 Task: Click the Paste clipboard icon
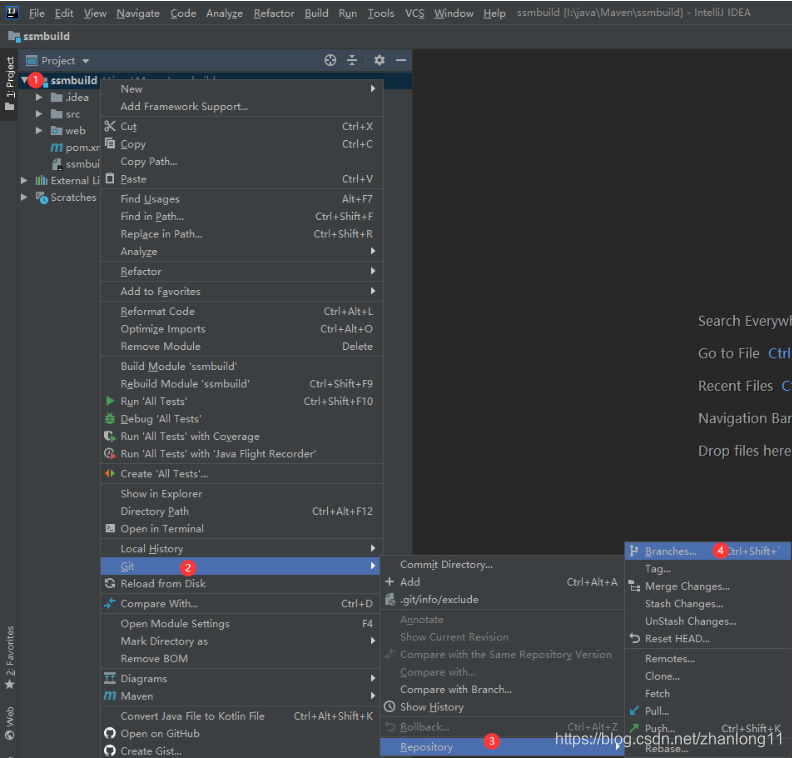pos(110,178)
